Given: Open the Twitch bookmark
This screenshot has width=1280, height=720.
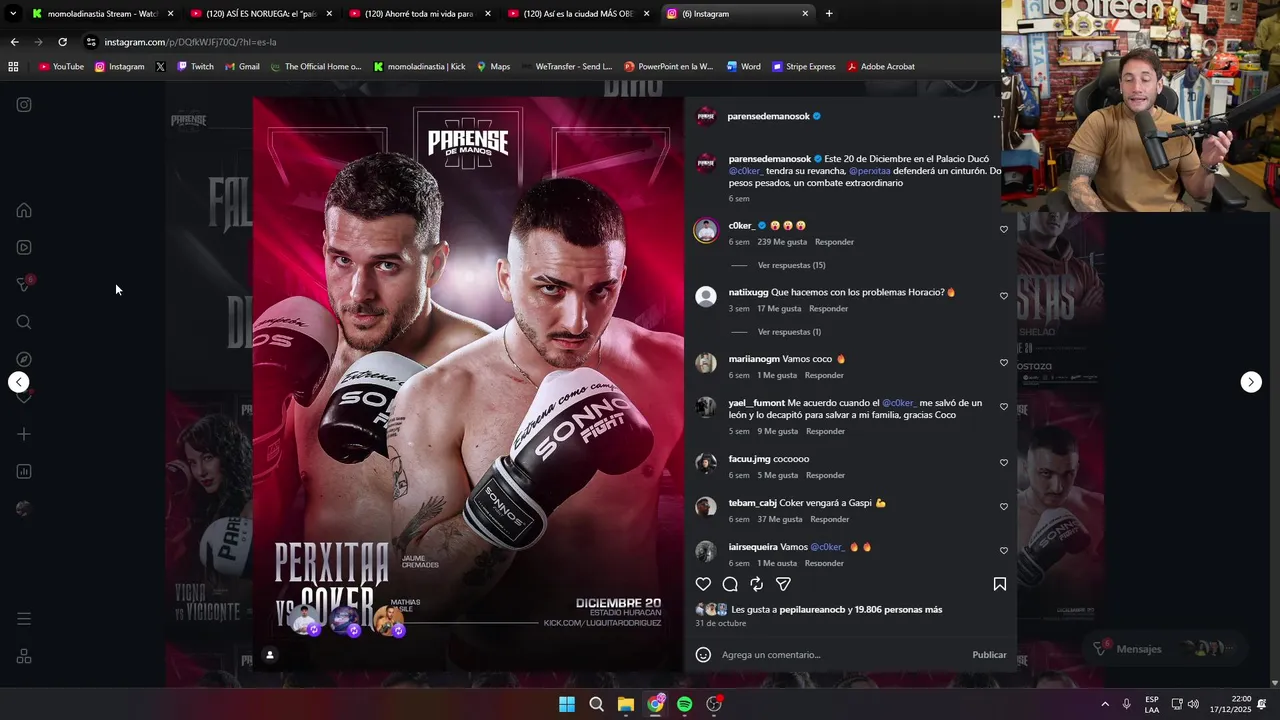Looking at the screenshot, I should 195,67.
